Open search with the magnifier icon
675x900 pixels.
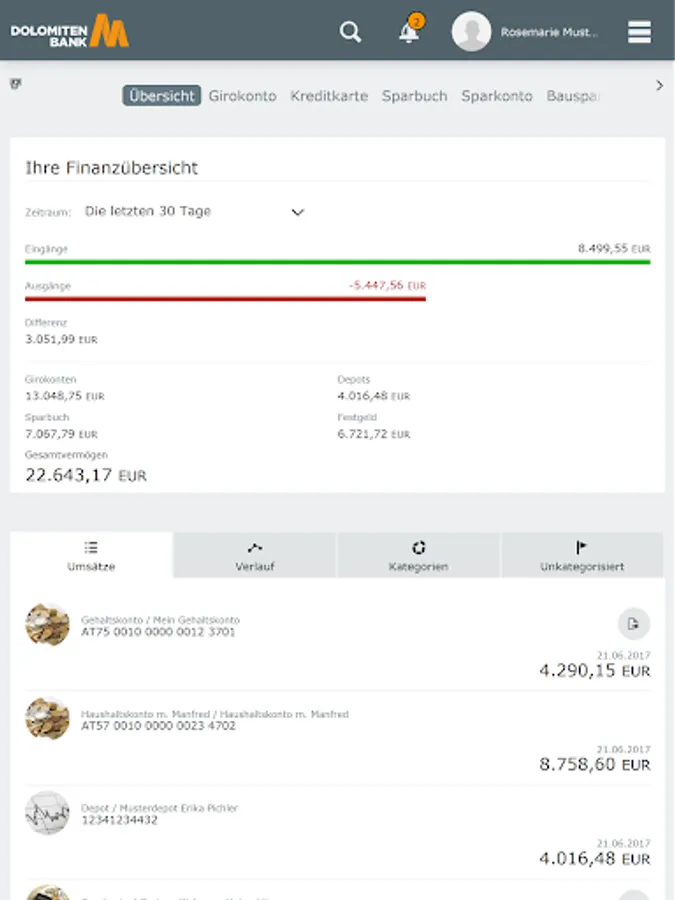point(350,32)
